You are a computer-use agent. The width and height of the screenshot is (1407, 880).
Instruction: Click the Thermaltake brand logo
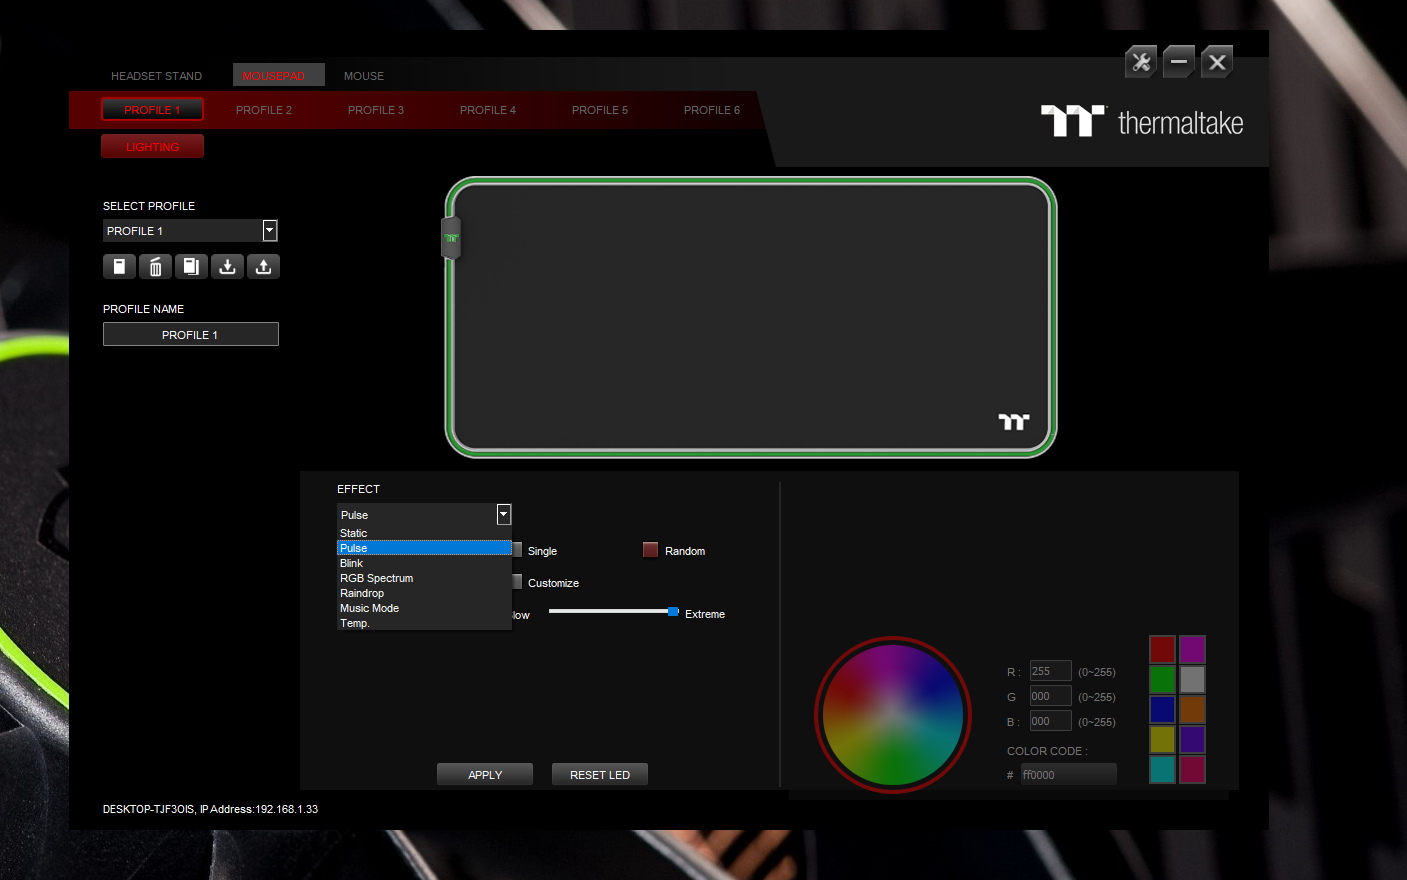1142,122
